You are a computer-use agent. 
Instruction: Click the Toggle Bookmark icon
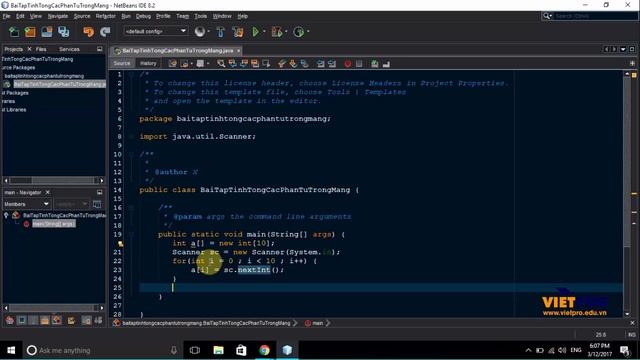304,63
